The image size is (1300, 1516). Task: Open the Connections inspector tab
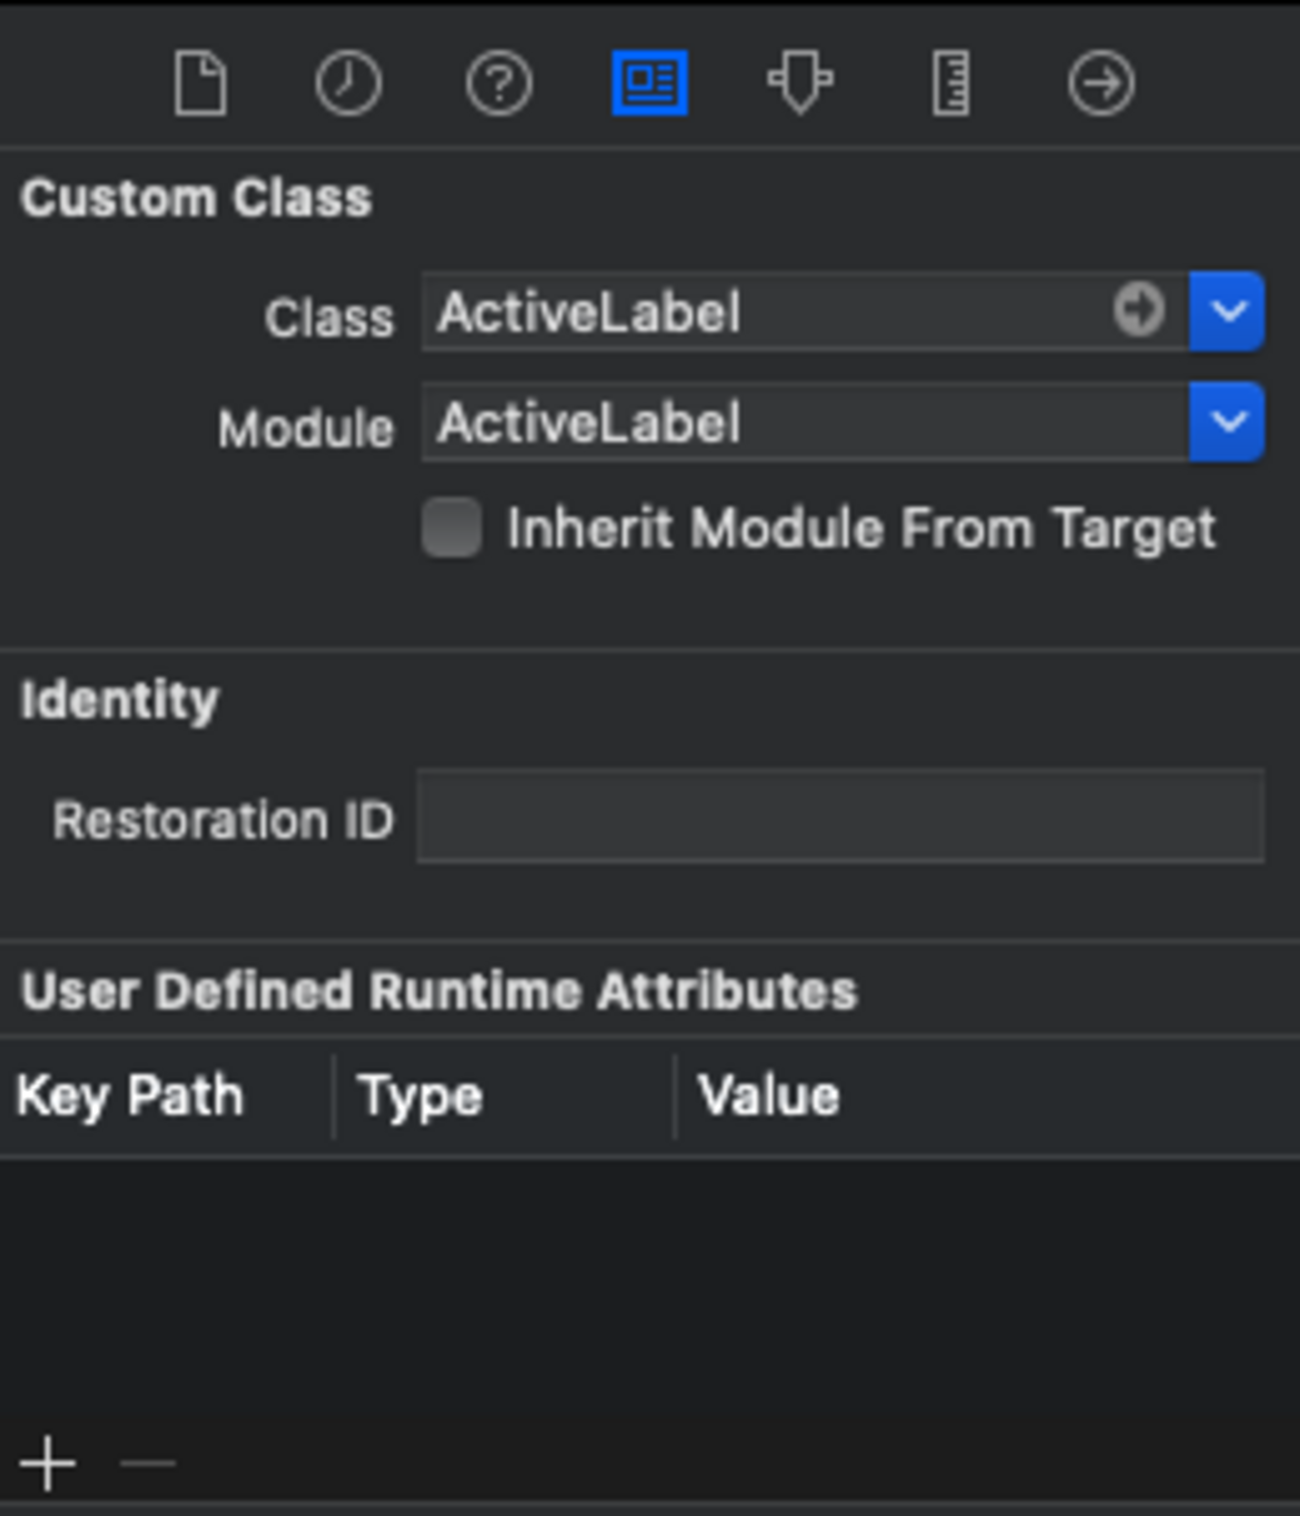click(x=1101, y=84)
